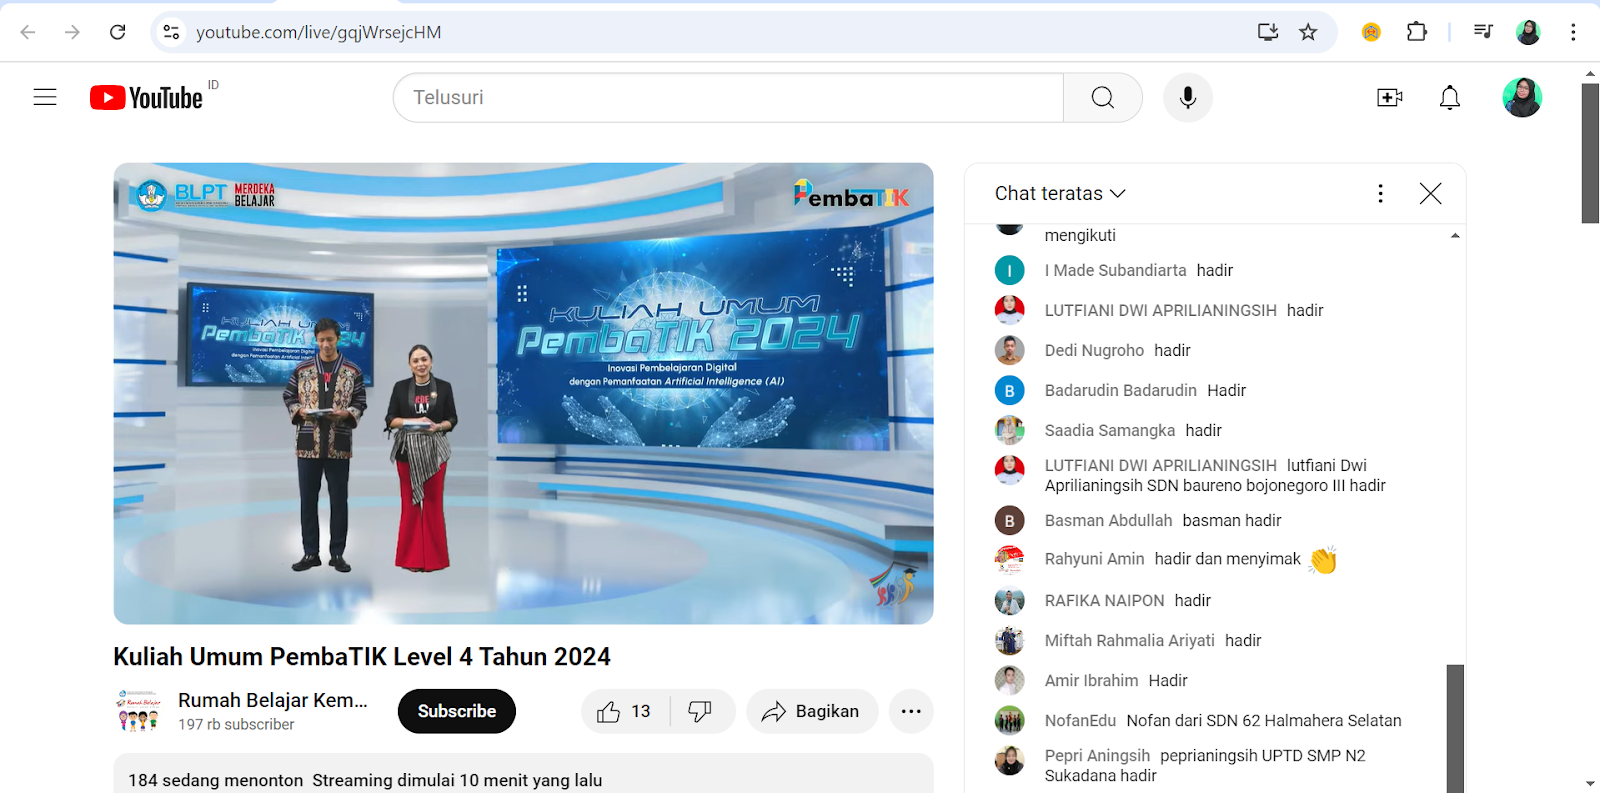The height and width of the screenshot is (793, 1600).
Task: Go to YouTube home via logo
Action: (x=147, y=97)
